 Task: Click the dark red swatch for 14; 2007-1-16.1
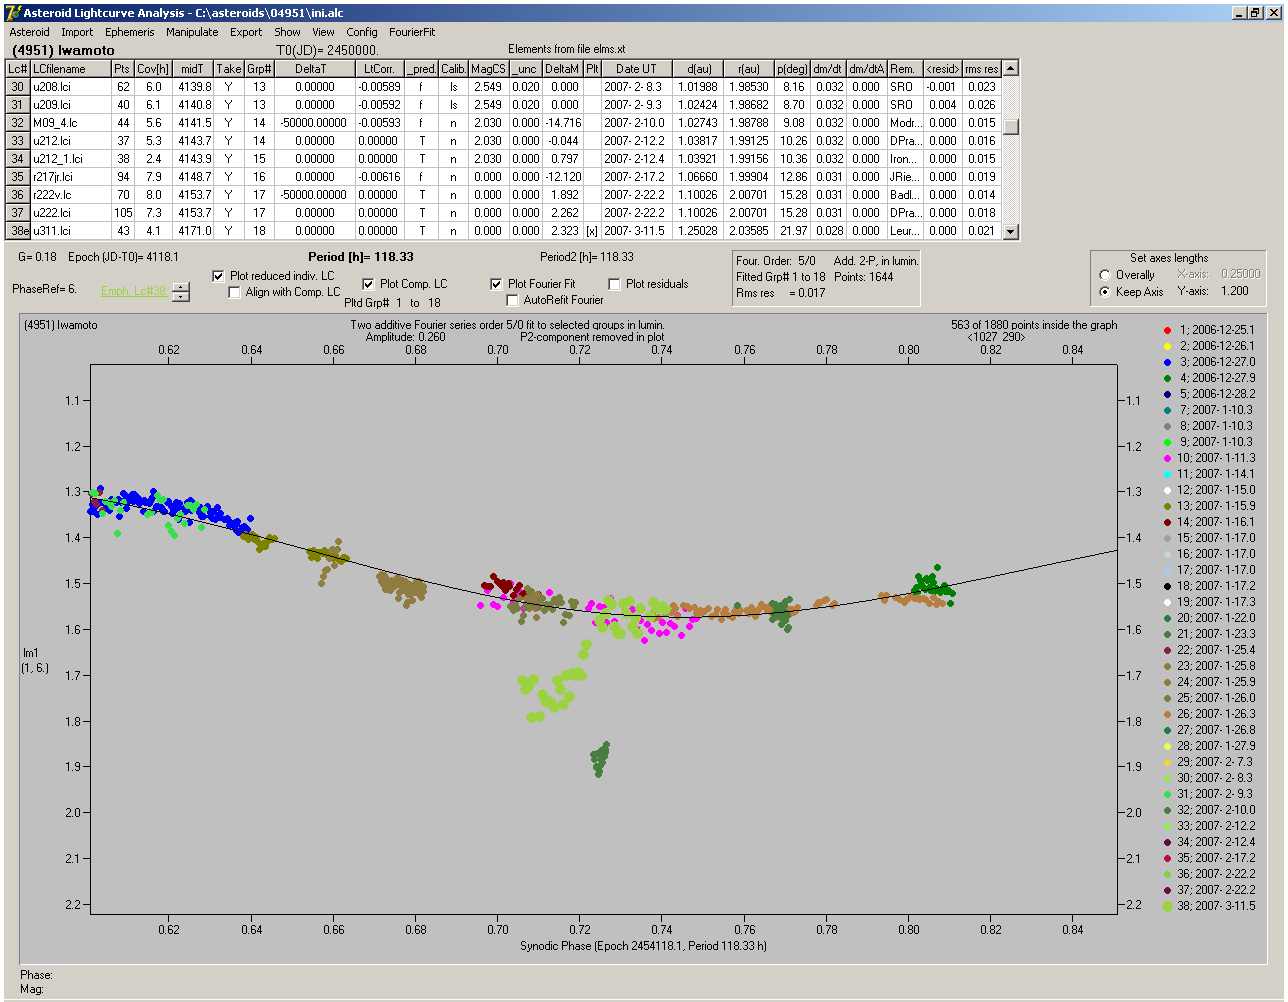pyautogui.click(x=1168, y=522)
